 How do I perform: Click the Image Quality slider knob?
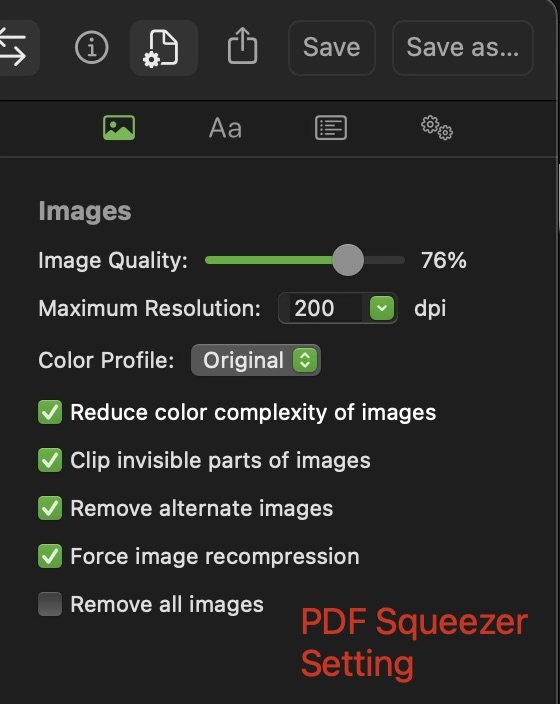pos(348,260)
